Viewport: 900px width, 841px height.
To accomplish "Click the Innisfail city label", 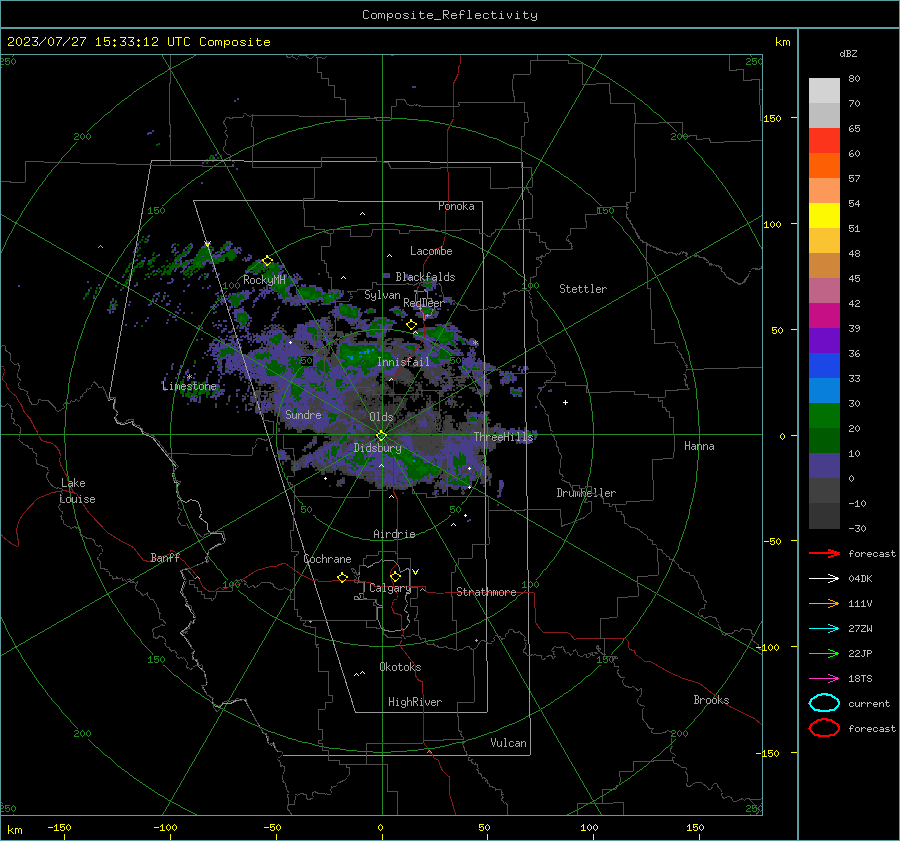I will pyautogui.click(x=403, y=362).
